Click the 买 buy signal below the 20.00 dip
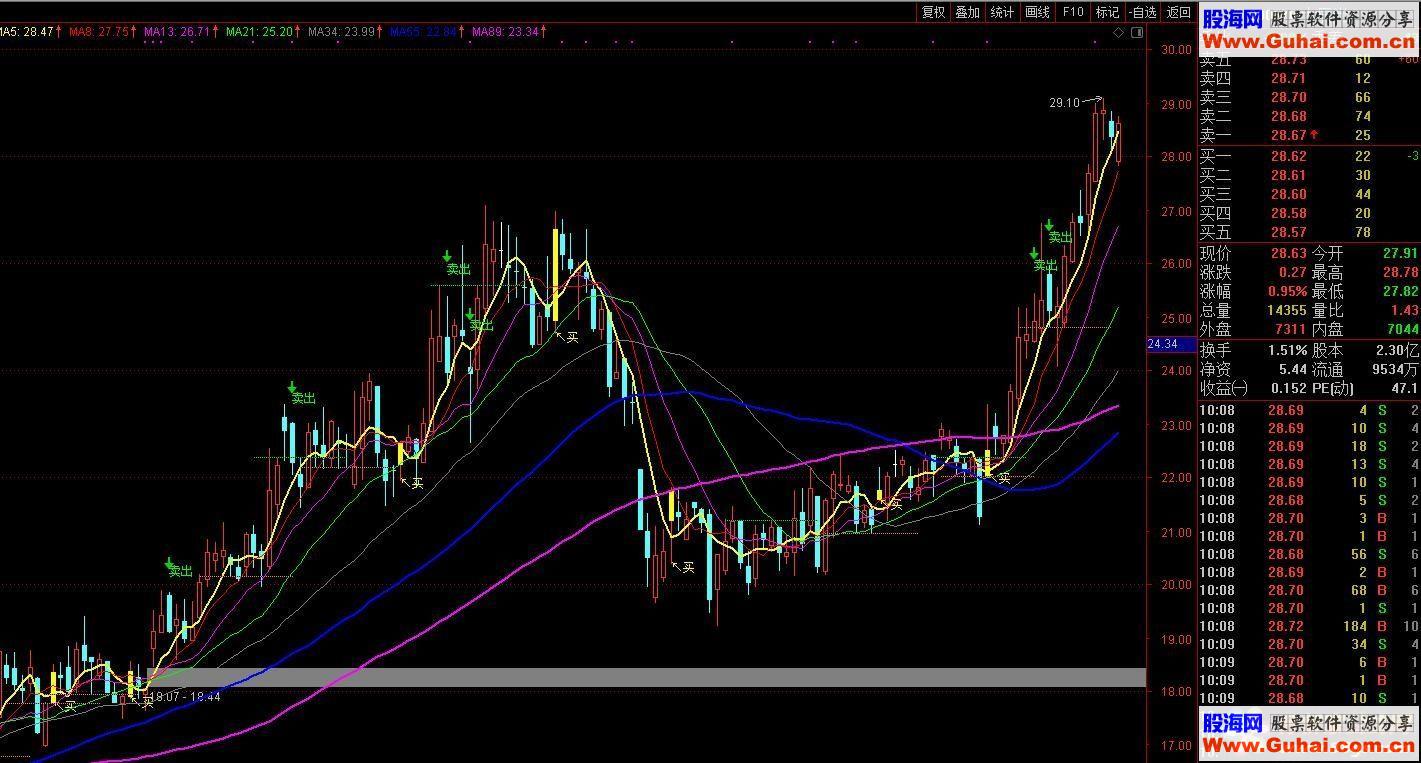Viewport: 1421px width, 763px height. point(688,567)
